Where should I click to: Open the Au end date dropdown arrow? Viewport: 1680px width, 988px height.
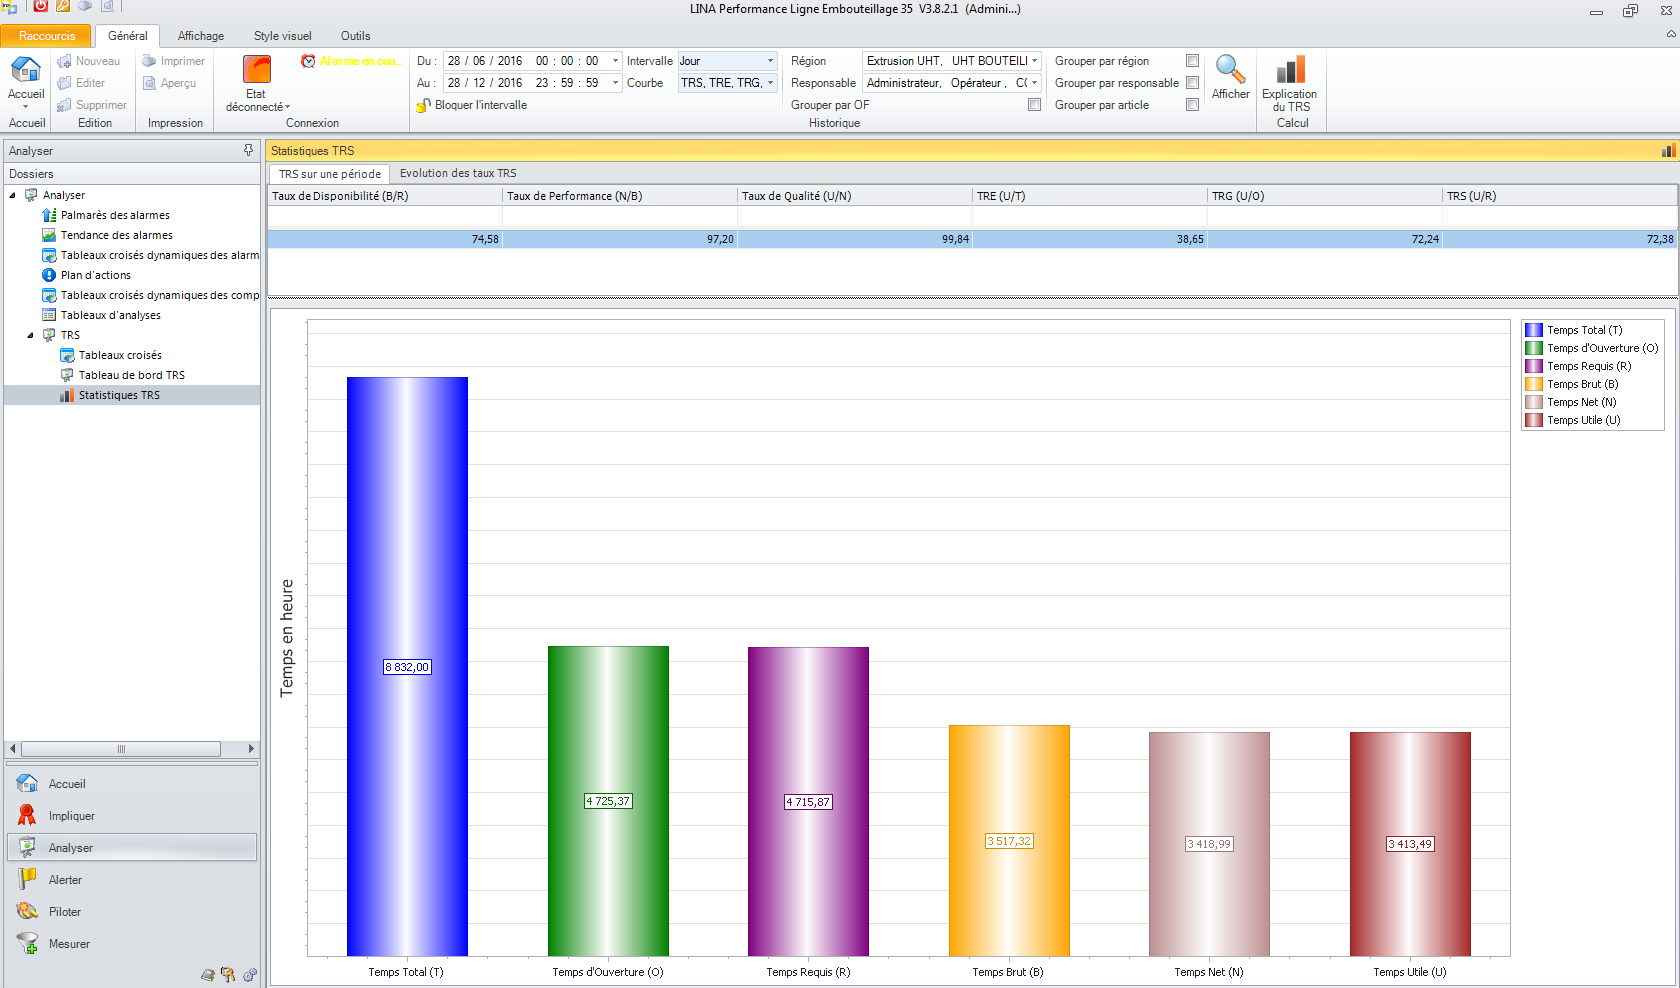pos(615,83)
